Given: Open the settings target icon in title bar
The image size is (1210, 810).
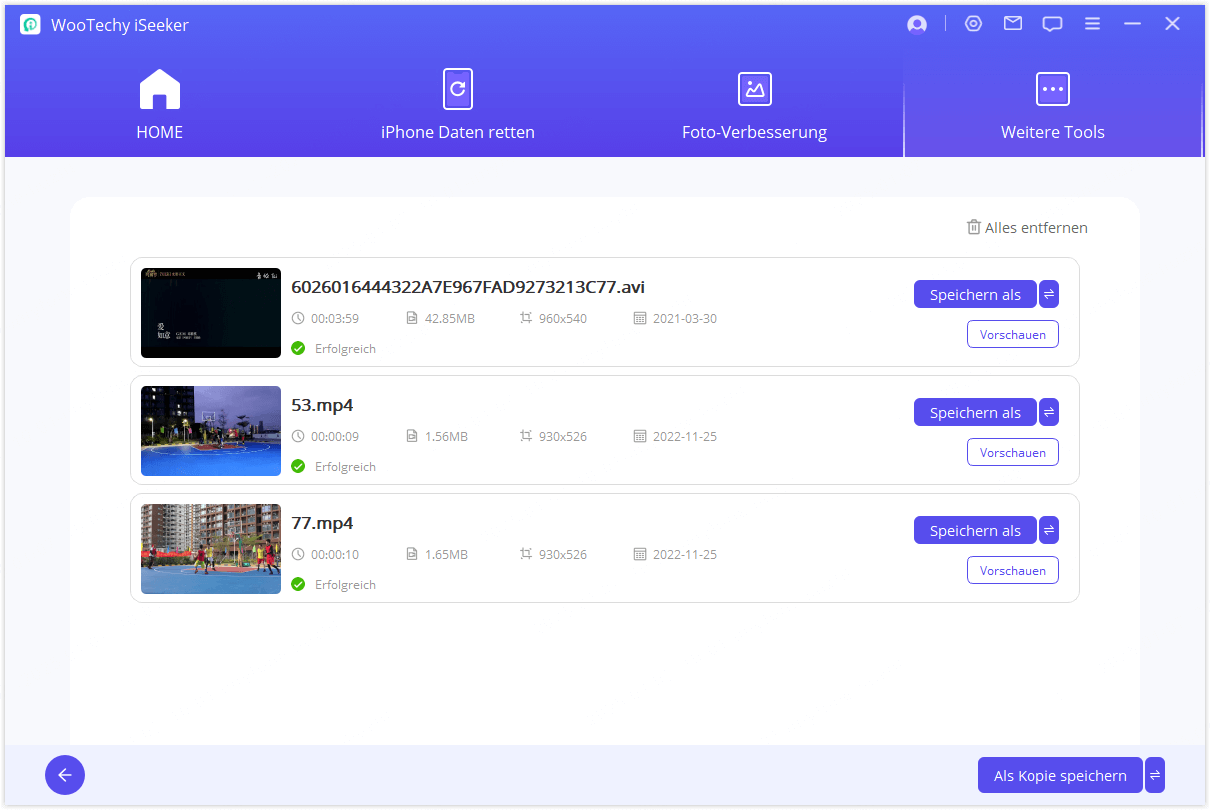Looking at the screenshot, I should (973, 24).
